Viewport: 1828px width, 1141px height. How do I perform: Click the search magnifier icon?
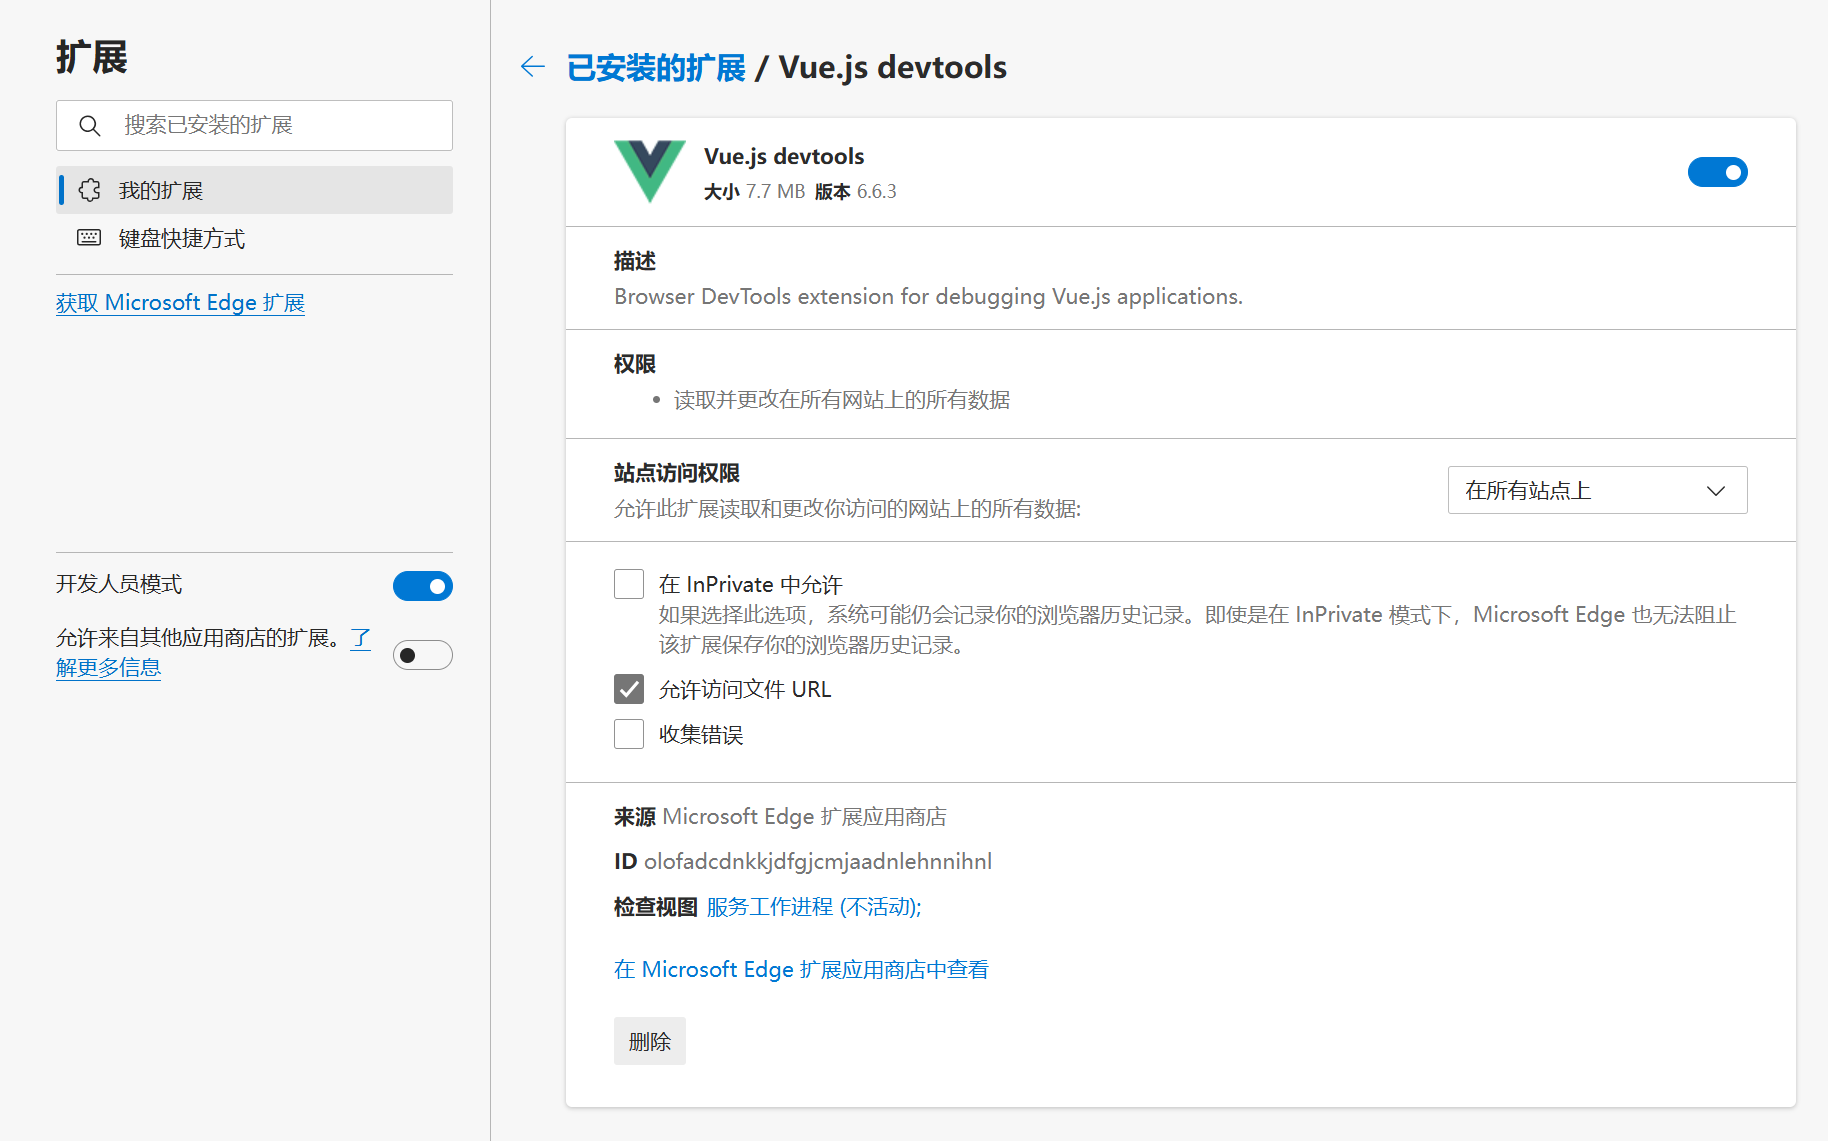tap(90, 126)
